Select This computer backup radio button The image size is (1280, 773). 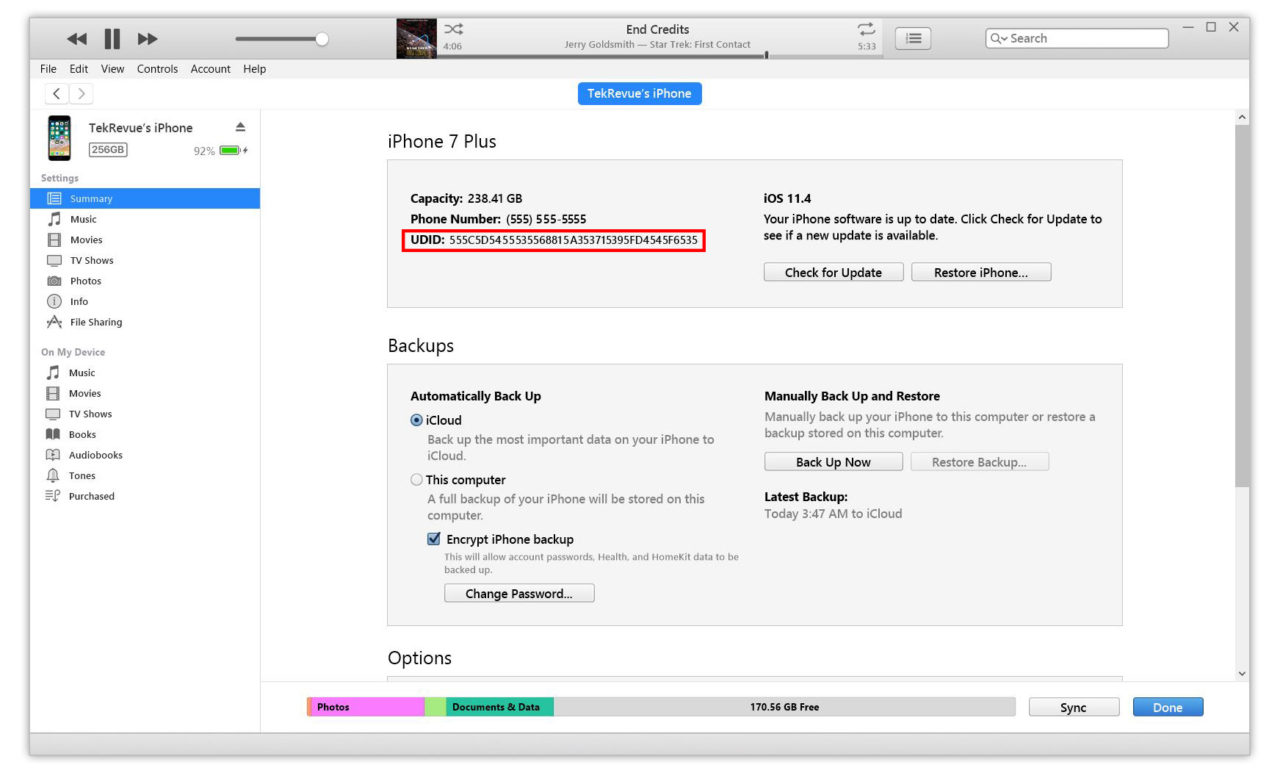coord(417,480)
